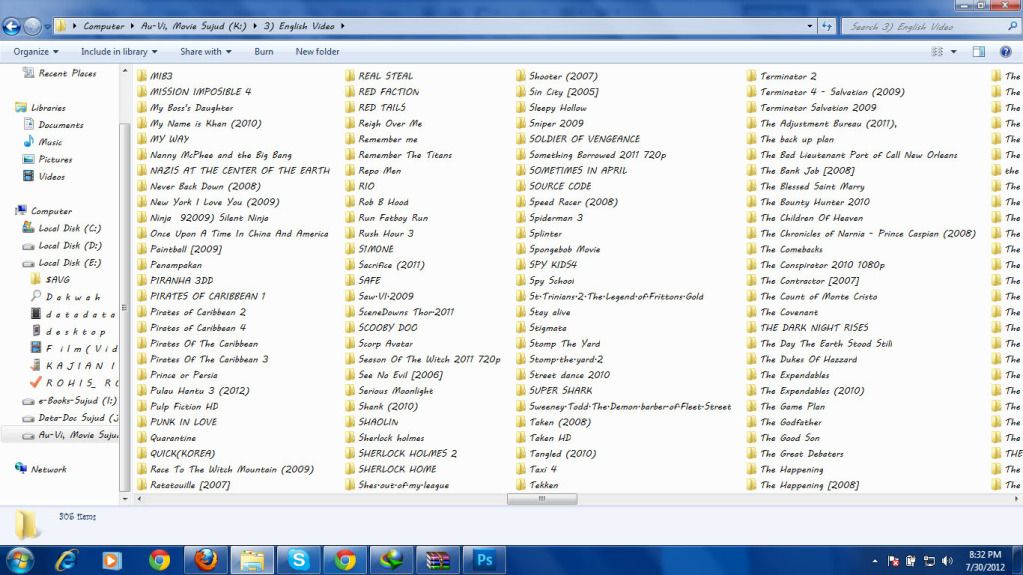This screenshot has height=575, width=1023.
Task: Select the REAL STEAL folder
Action: point(385,76)
